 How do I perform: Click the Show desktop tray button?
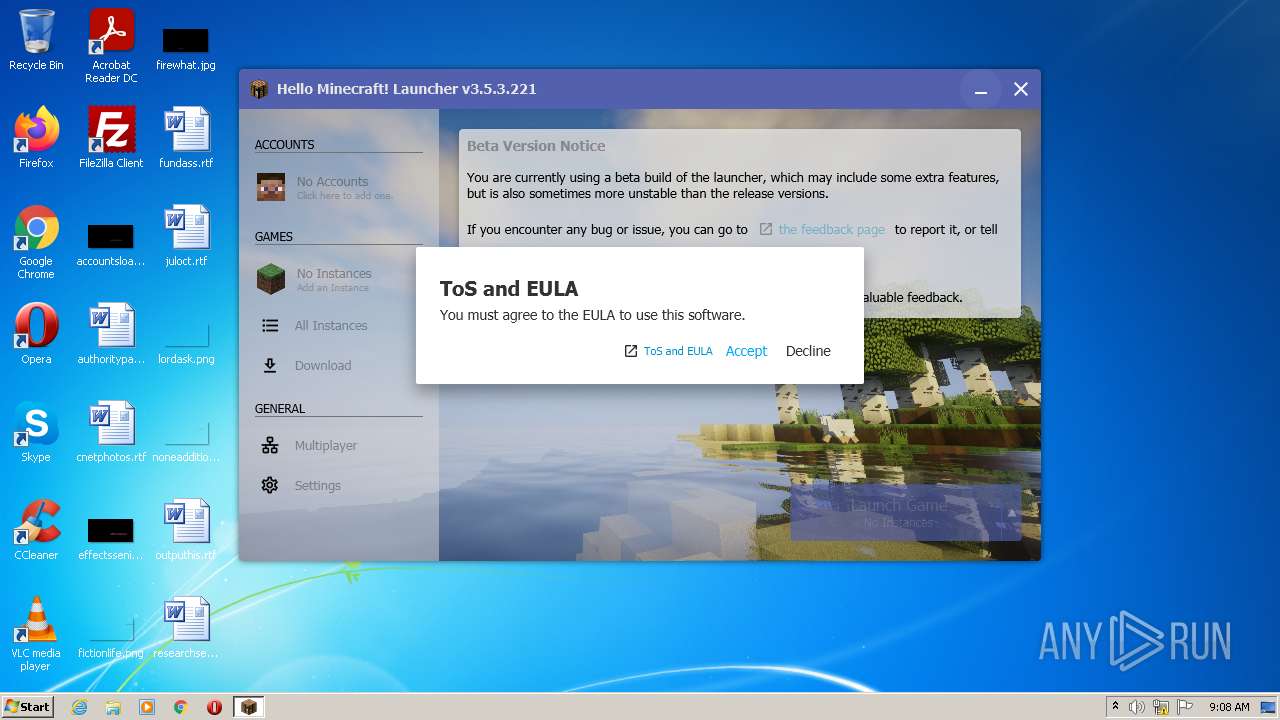(x=1269, y=707)
